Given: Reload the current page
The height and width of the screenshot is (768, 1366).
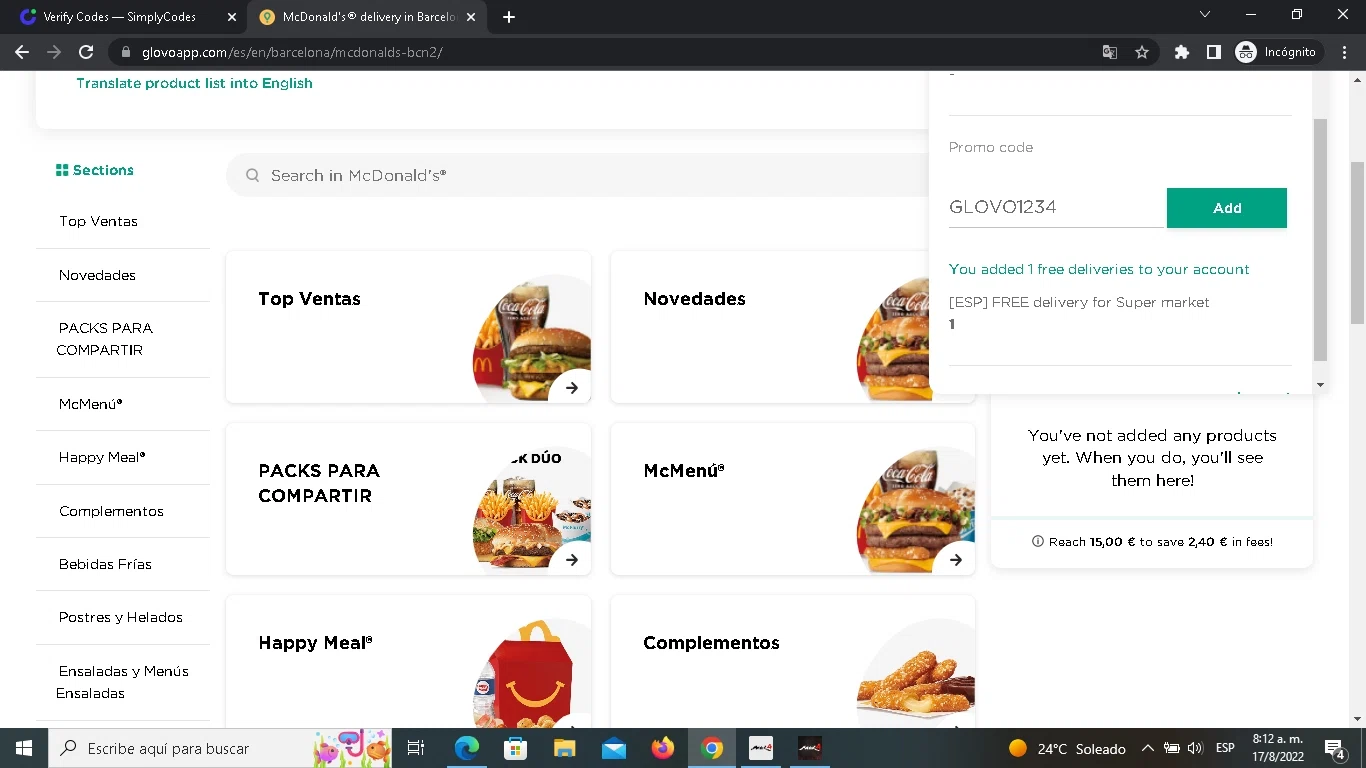Looking at the screenshot, I should [x=86, y=52].
